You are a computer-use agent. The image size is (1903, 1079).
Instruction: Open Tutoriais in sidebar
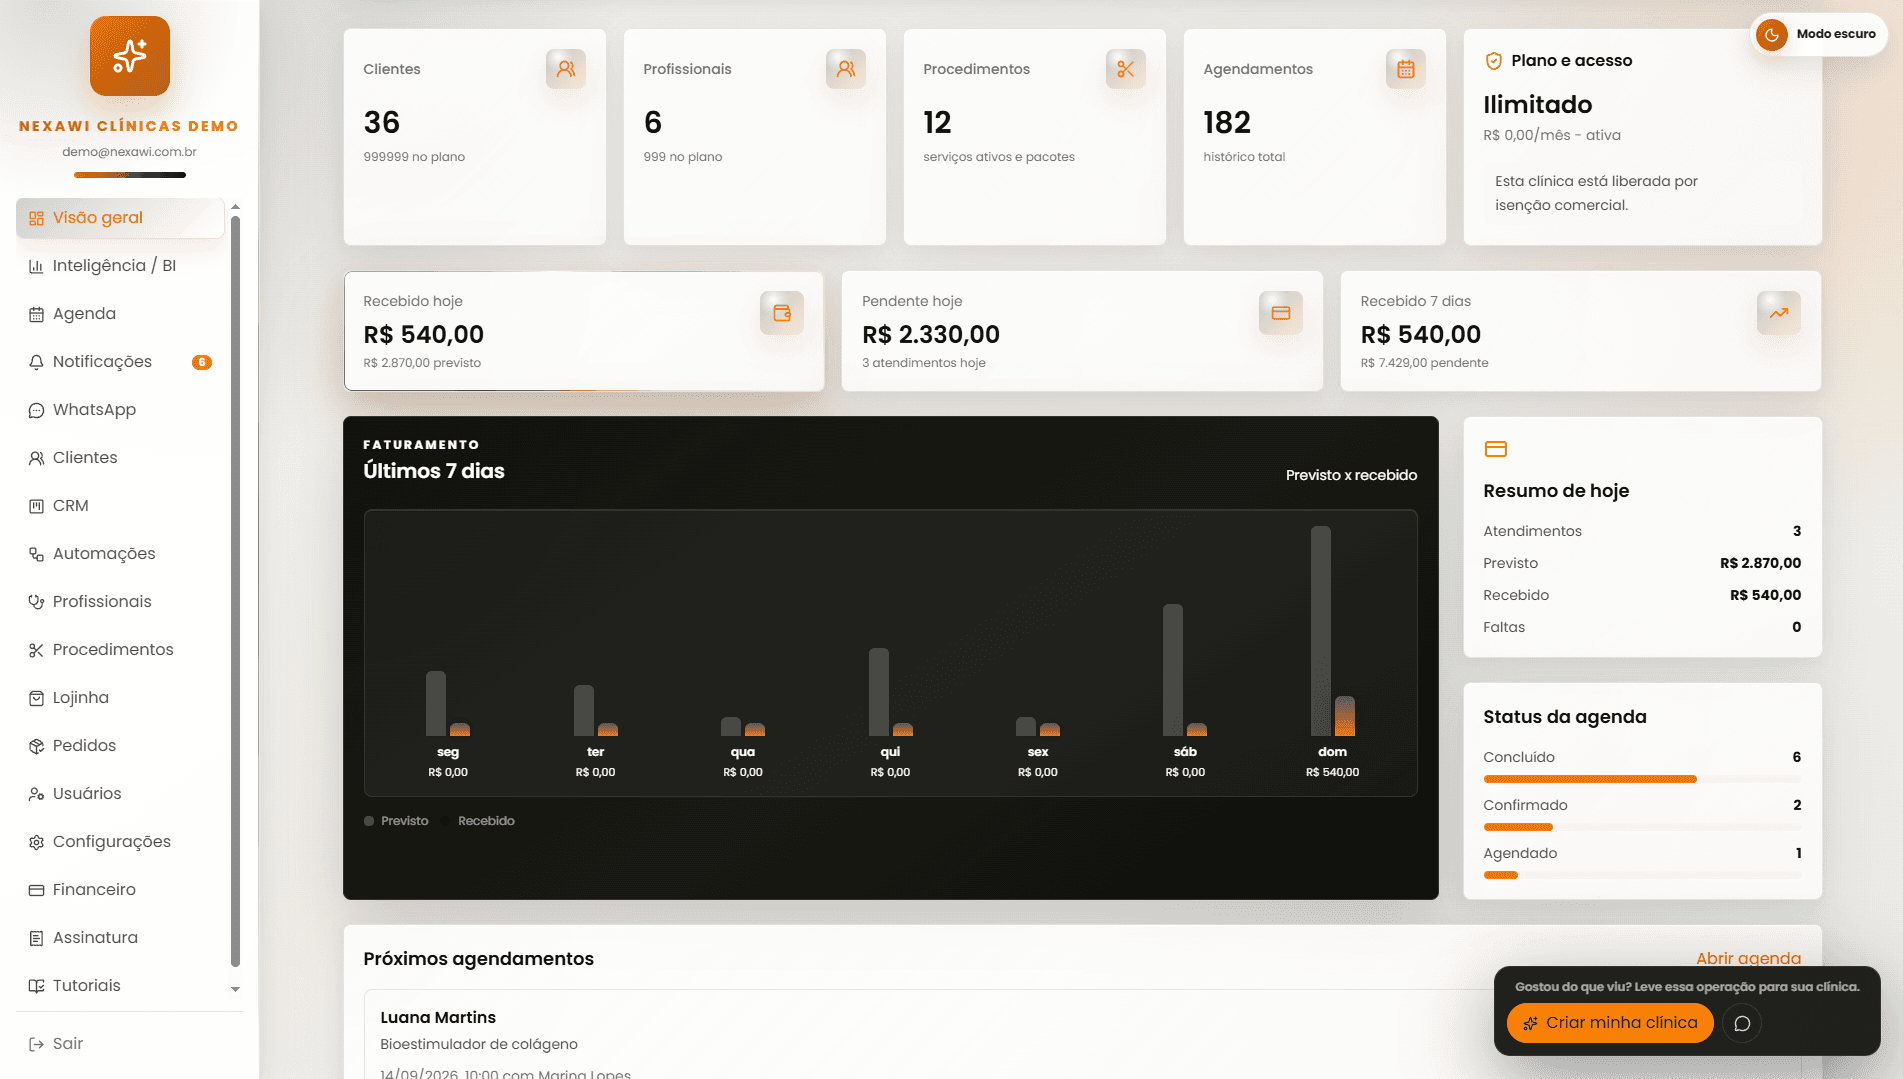[120, 986]
